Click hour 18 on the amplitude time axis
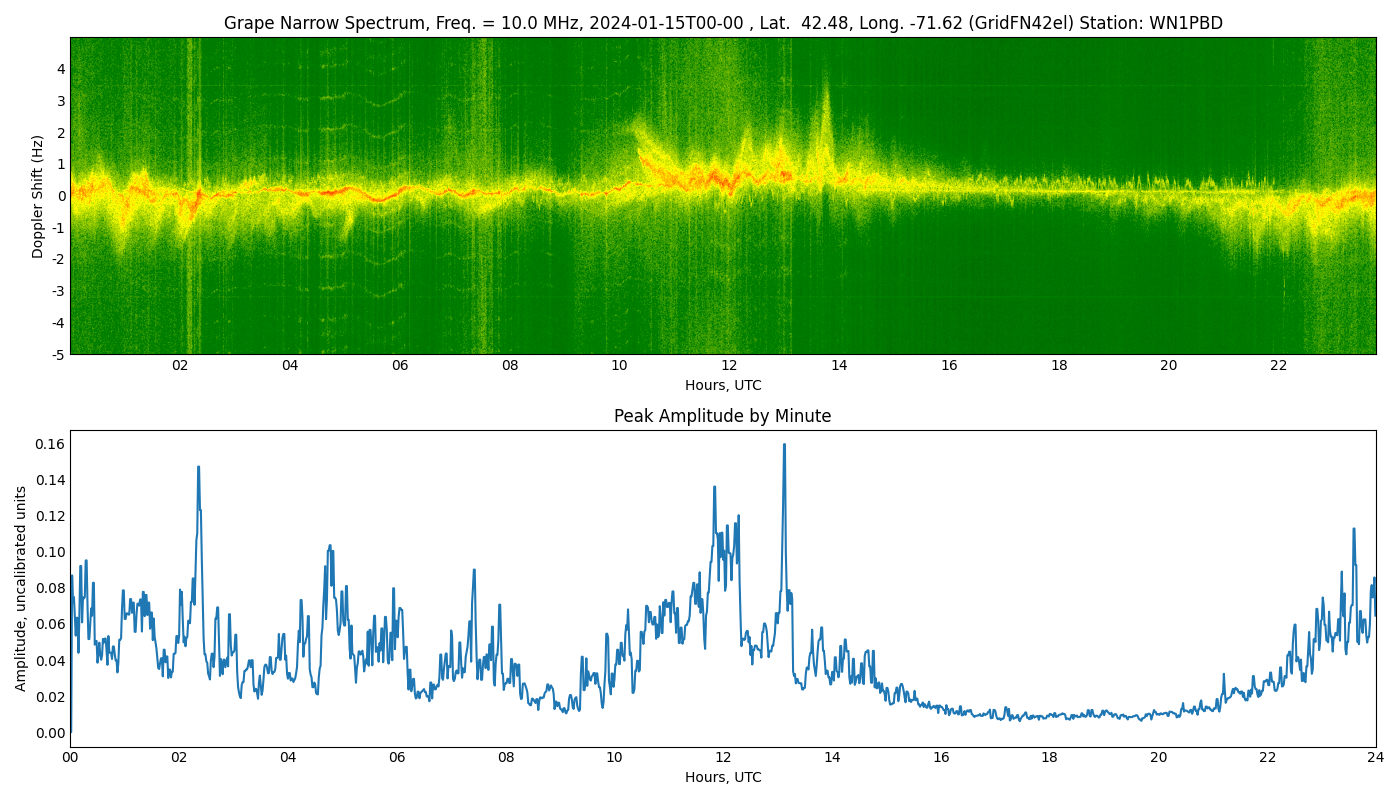The width and height of the screenshot is (1400, 800). coord(1049,758)
